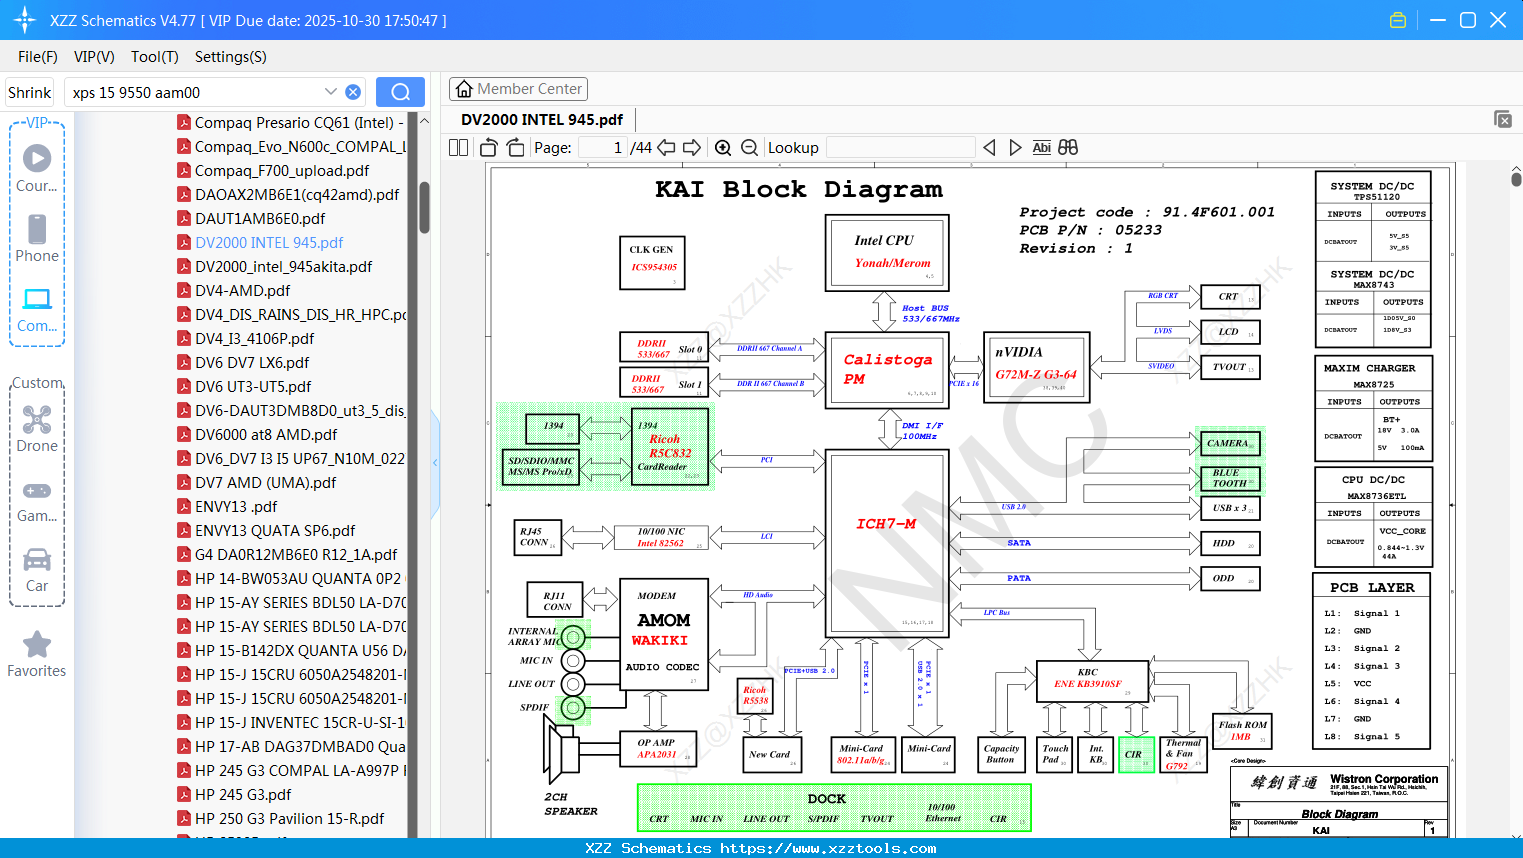The image size is (1523, 858).
Task: Click the XZZ Schematics app logo
Action: click(x=24, y=20)
